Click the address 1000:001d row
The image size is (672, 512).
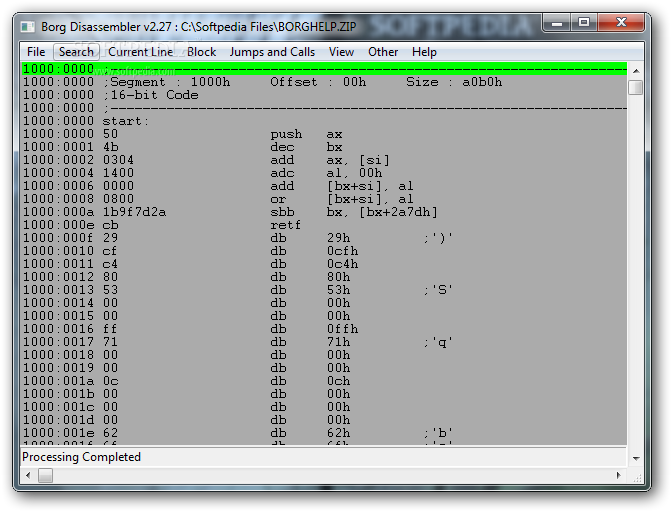point(324,419)
